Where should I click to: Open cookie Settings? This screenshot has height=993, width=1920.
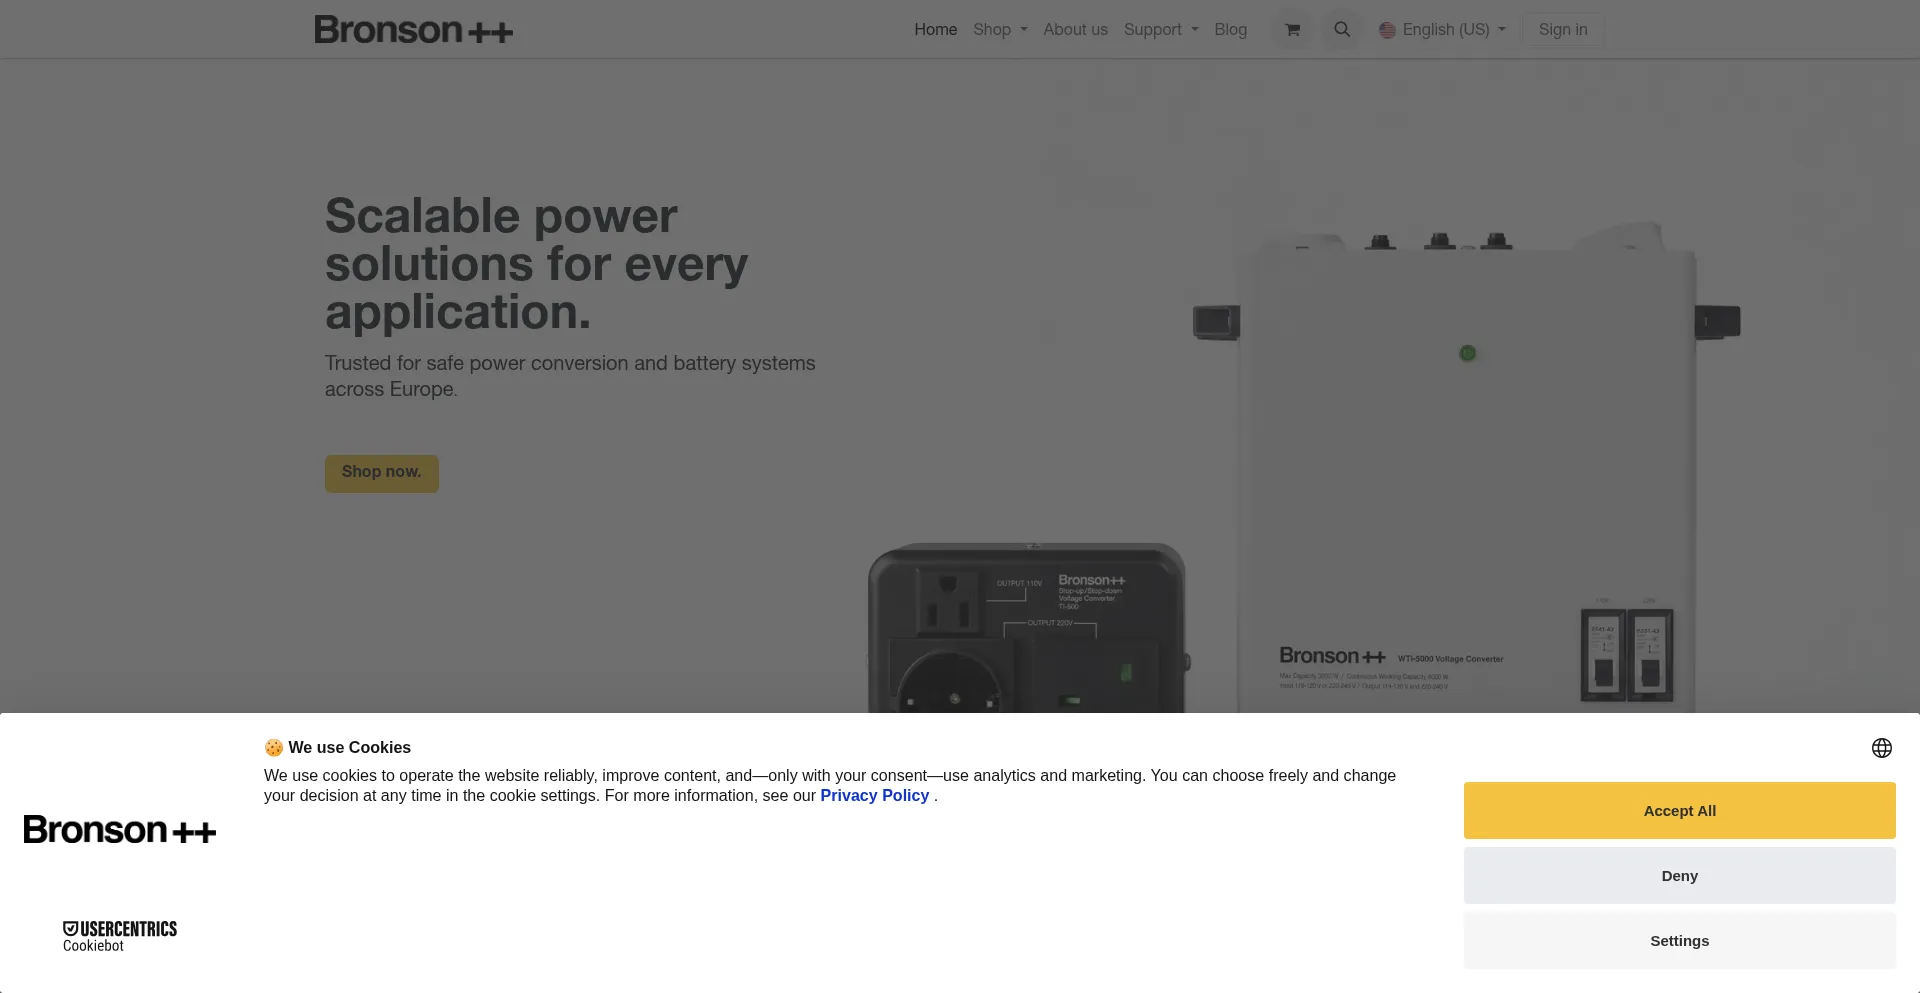point(1679,941)
